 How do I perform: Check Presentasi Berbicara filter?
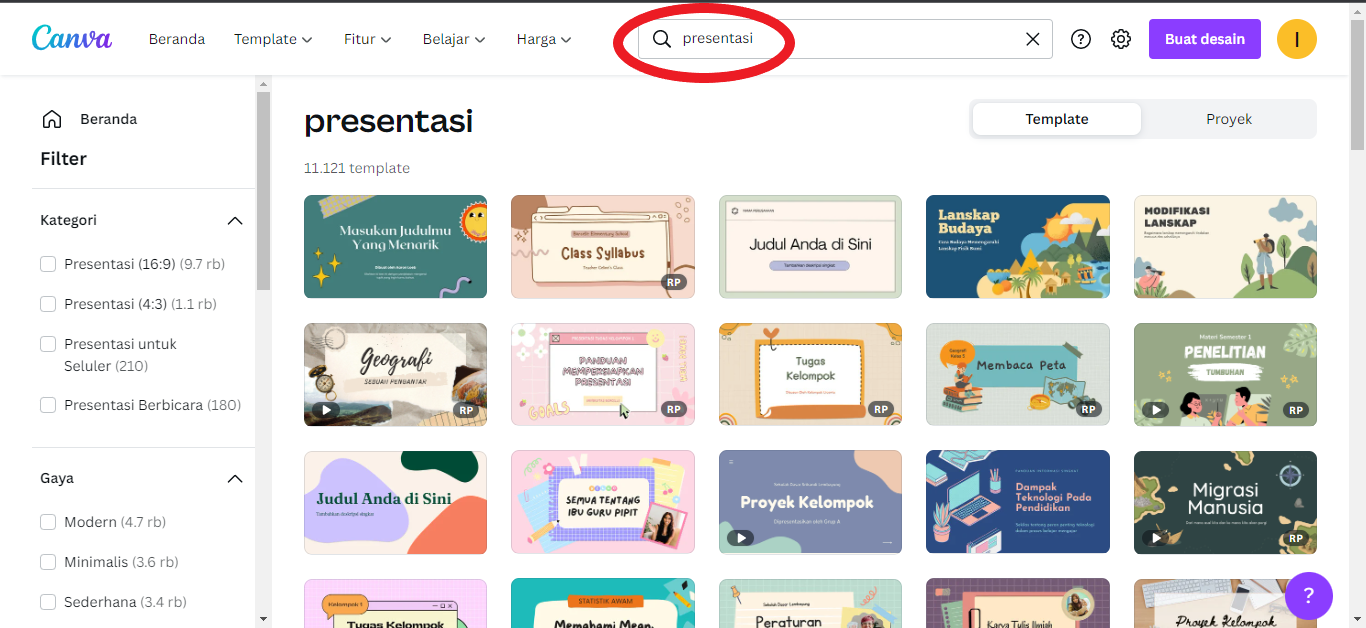(48, 405)
